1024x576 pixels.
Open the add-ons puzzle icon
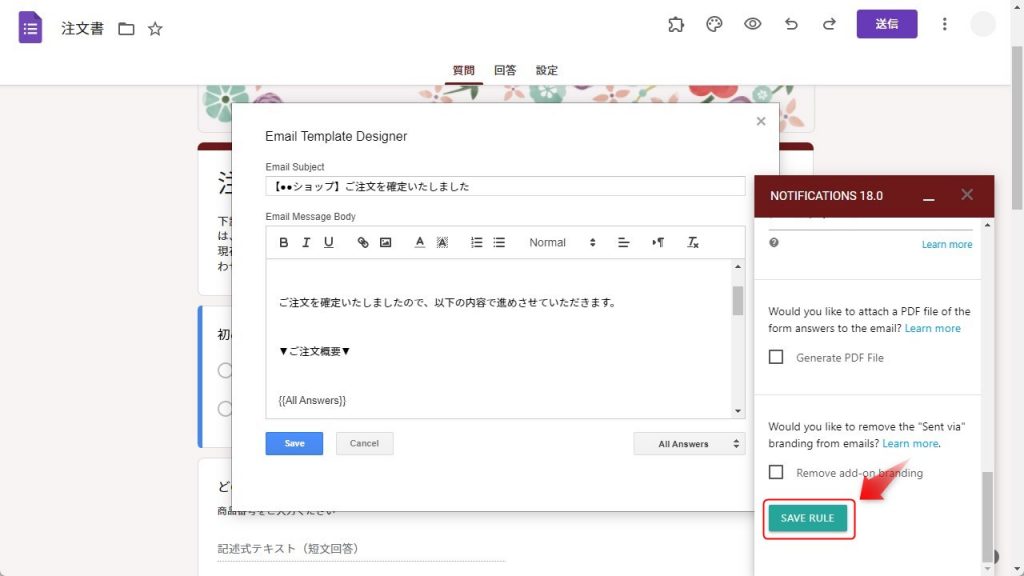(676, 24)
